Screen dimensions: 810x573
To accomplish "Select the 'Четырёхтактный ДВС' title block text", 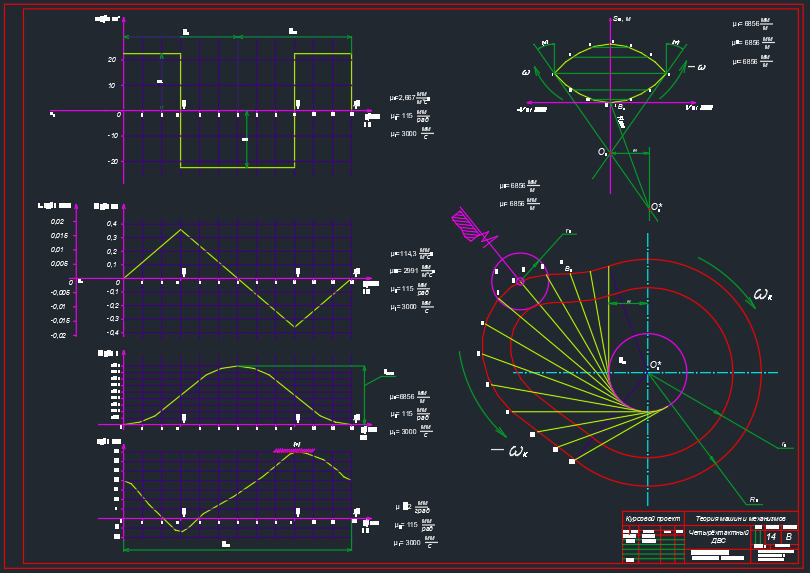I will 718,536.
